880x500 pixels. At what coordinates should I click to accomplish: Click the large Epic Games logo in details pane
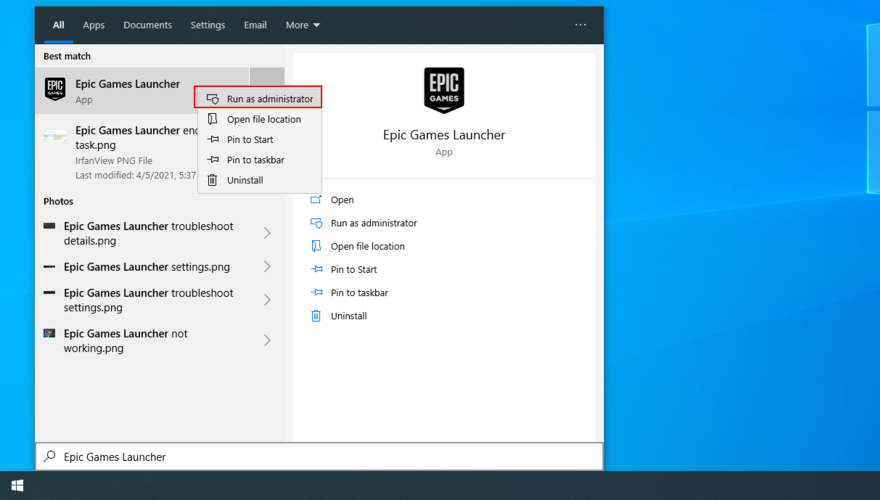pyautogui.click(x=444, y=90)
